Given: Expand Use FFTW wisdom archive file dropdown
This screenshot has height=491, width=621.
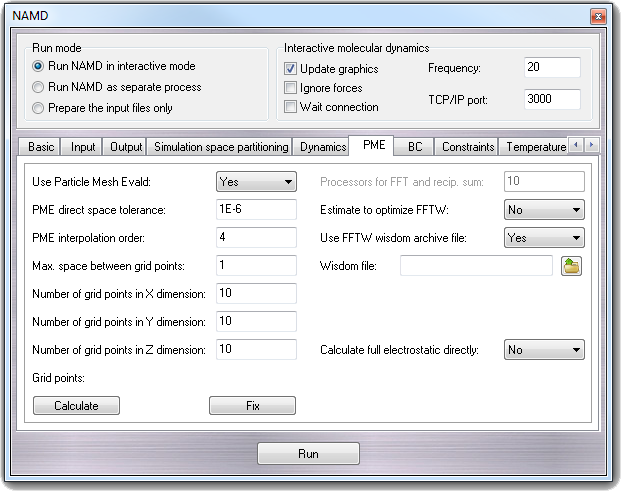Looking at the screenshot, I should [x=545, y=238].
